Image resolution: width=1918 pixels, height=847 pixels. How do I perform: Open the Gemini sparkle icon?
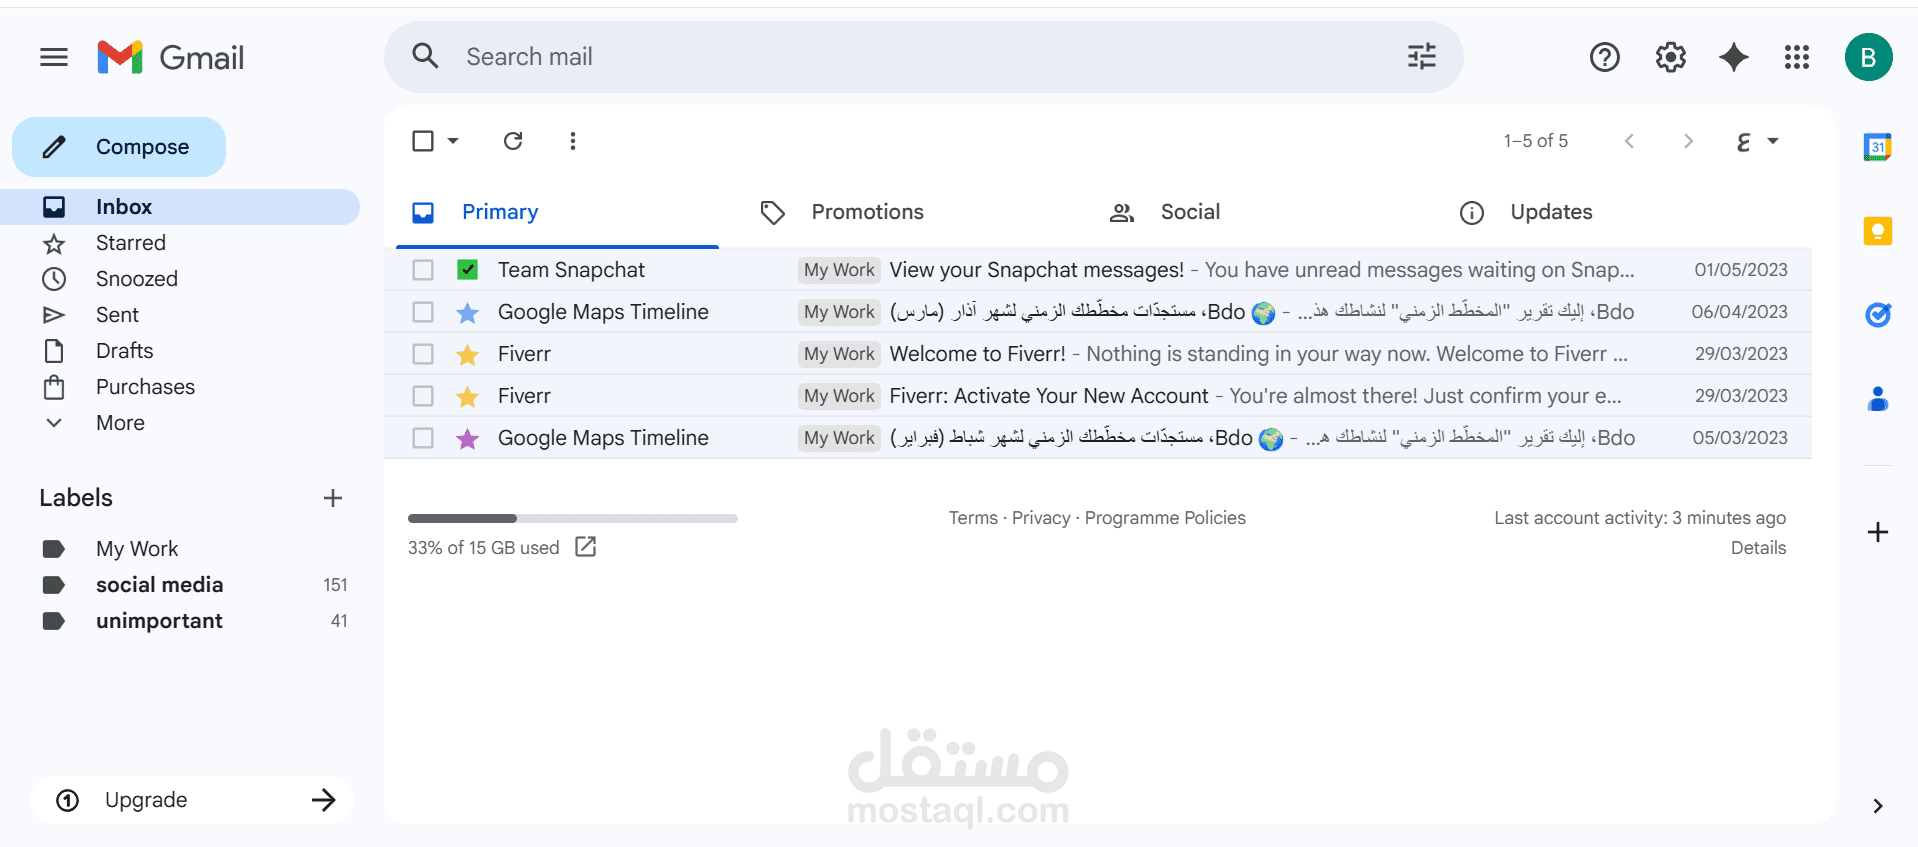(1733, 58)
